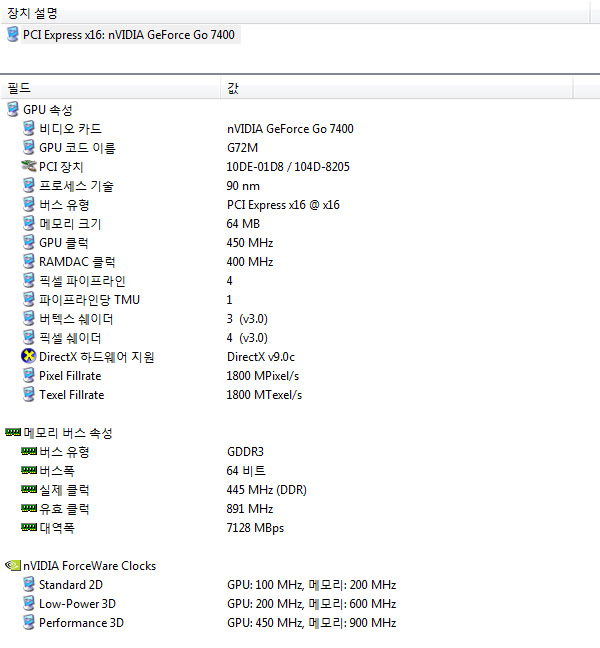Select the Standard 2D clocks value

311,585
